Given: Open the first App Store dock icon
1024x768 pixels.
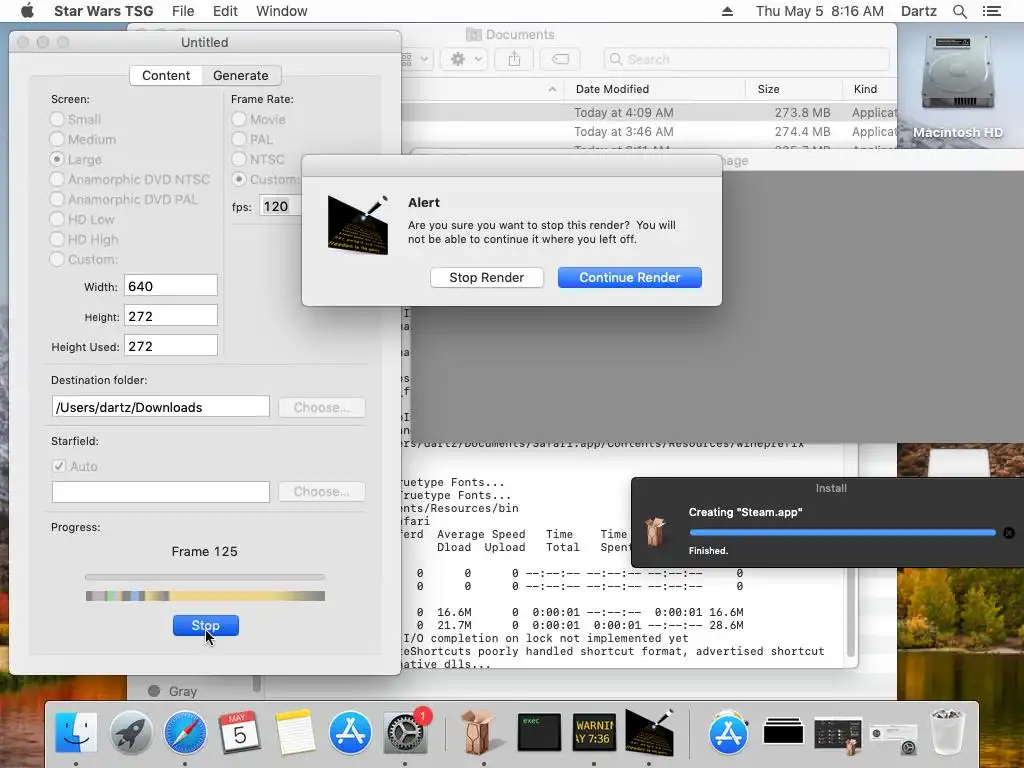Looking at the screenshot, I should click(x=350, y=733).
